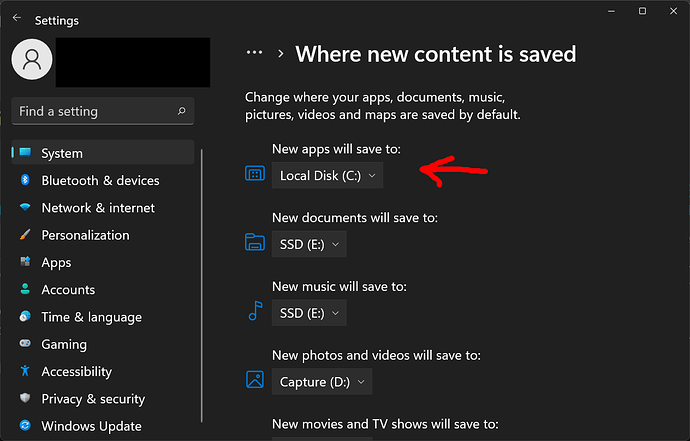Open the breadcrumb ellipsis menu
690x441 pixels.
click(255, 53)
